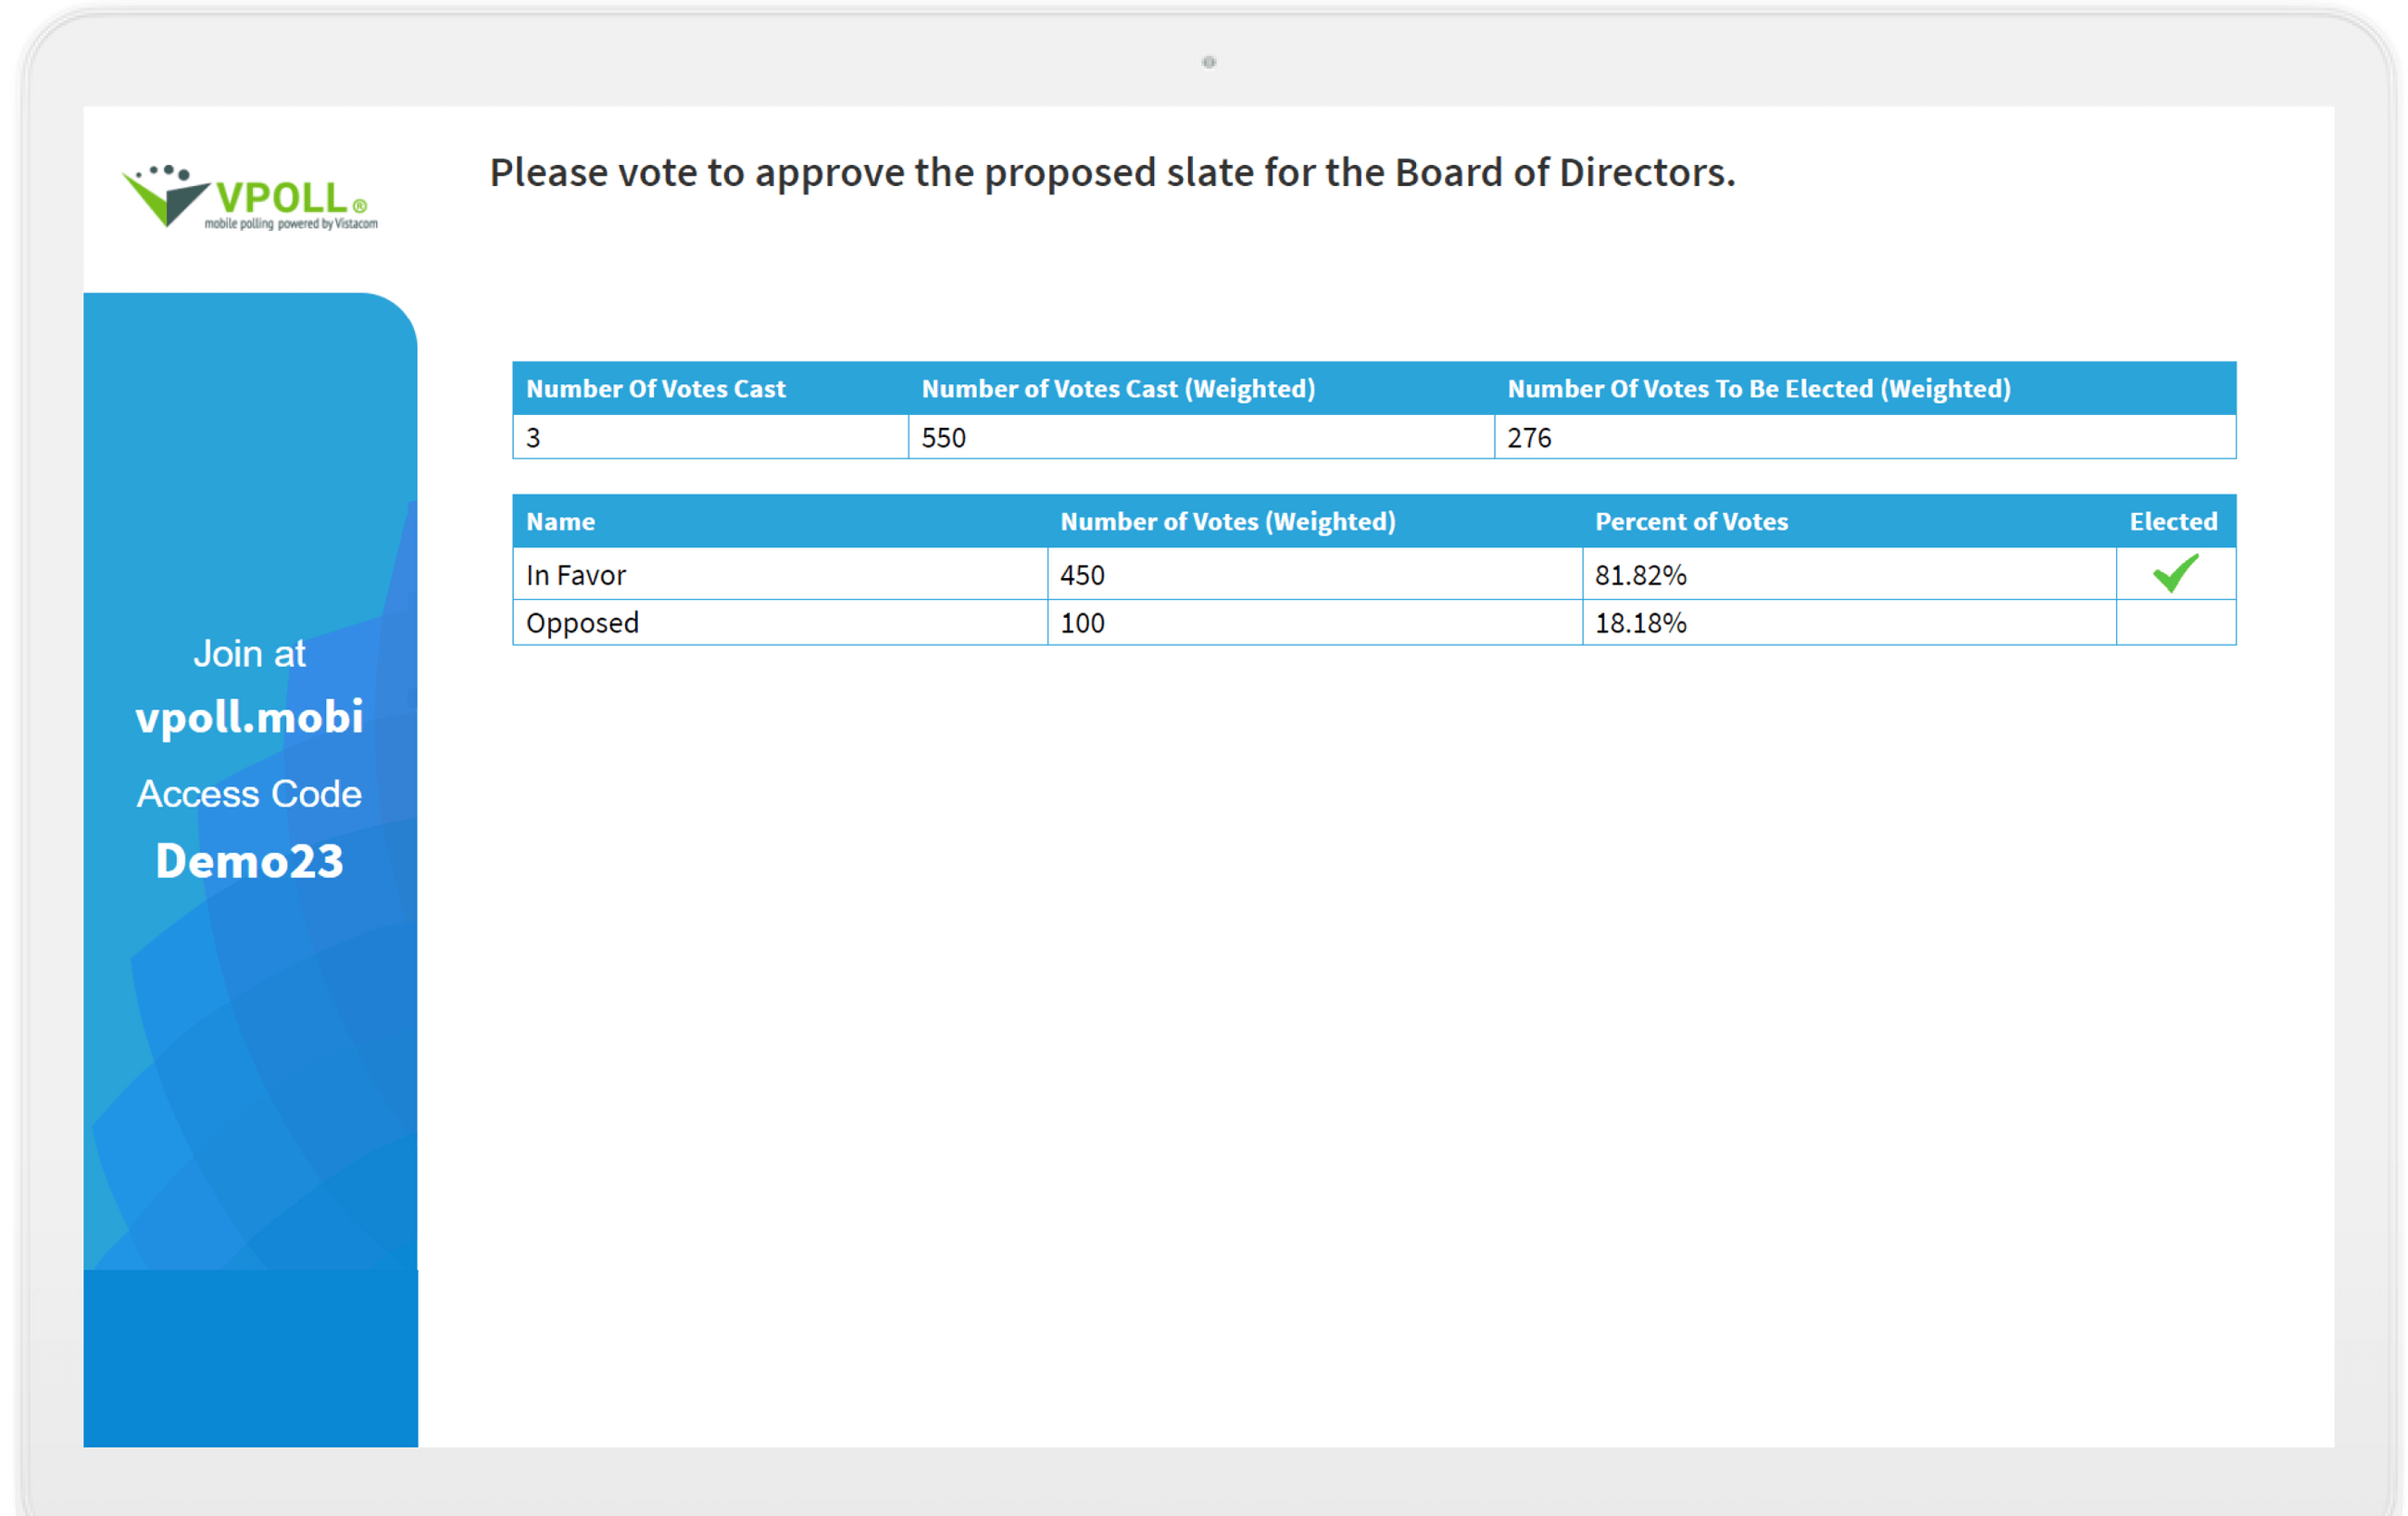Click the Demo23 access code
2408x1516 pixels.
249,861
